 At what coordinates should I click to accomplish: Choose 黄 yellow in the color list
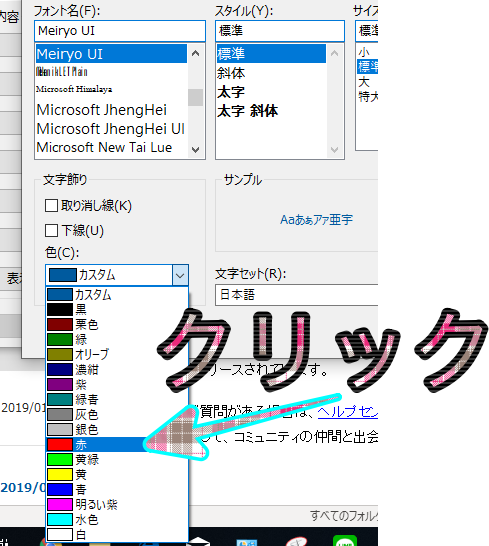pyautogui.click(x=117, y=475)
